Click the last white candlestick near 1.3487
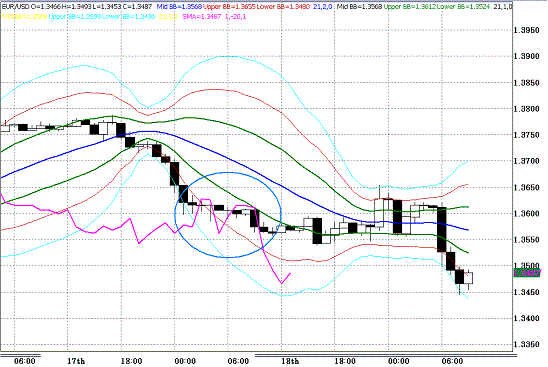548x367 pixels. pyautogui.click(x=468, y=278)
